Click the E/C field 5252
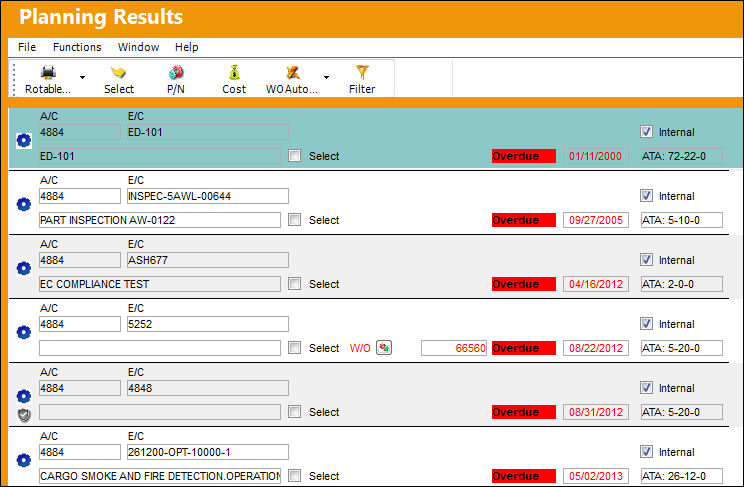This screenshot has height=487, width=744. 208,324
